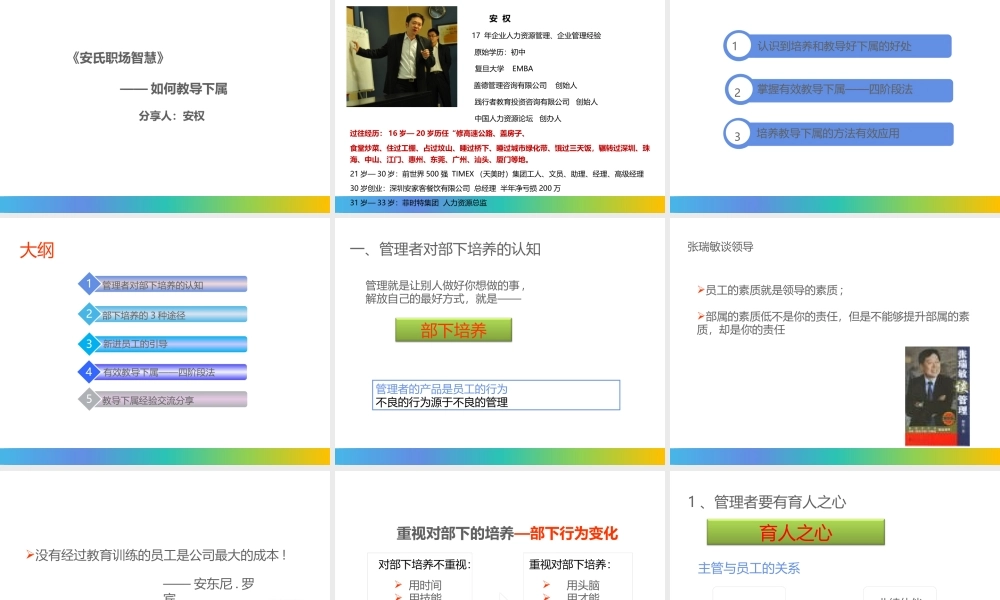Click heading 一、管理者对部下培养的认知
Image resolution: width=1000 pixels, height=600 pixels.
click(445, 249)
